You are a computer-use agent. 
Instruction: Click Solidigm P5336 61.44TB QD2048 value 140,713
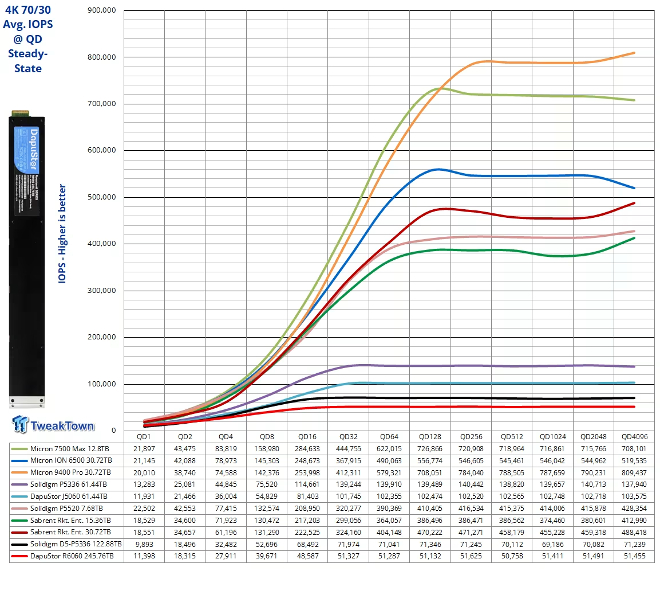pos(593,484)
